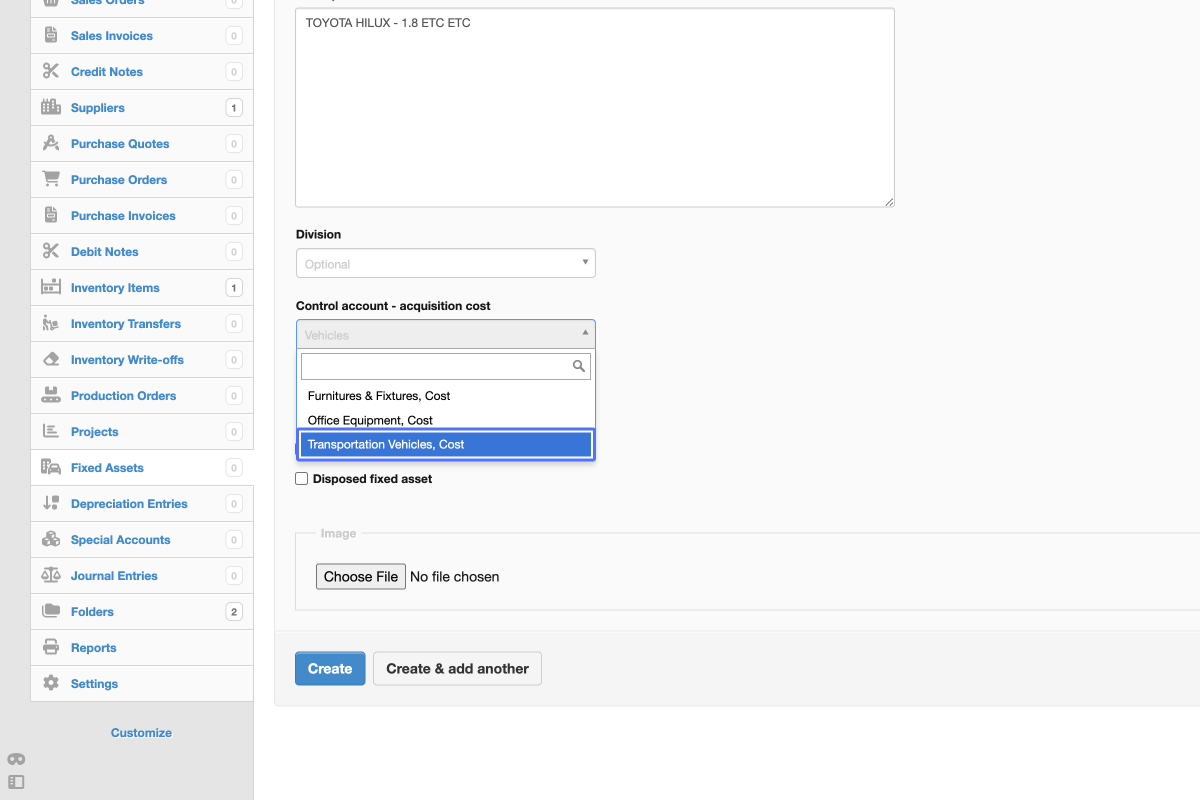Image resolution: width=1200 pixels, height=800 pixels.
Task: Click the Customize link
Action: click(x=141, y=733)
